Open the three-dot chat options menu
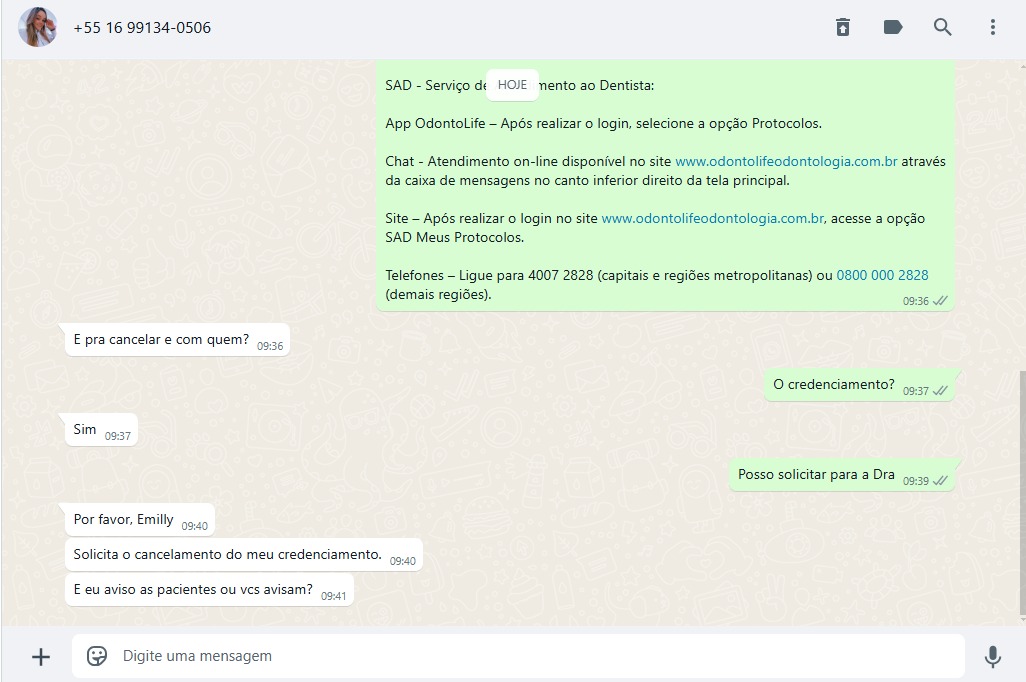The height and width of the screenshot is (682, 1026). click(x=992, y=27)
